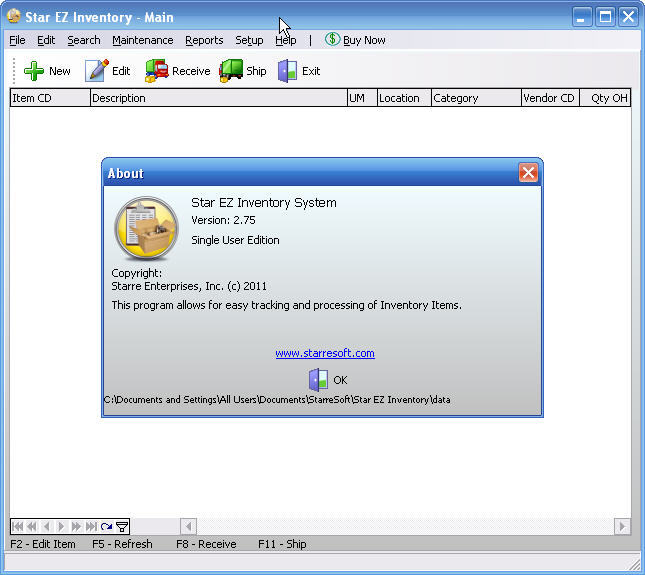Click the F8 - Receive shortcut label
645x575 pixels.
click(206, 544)
